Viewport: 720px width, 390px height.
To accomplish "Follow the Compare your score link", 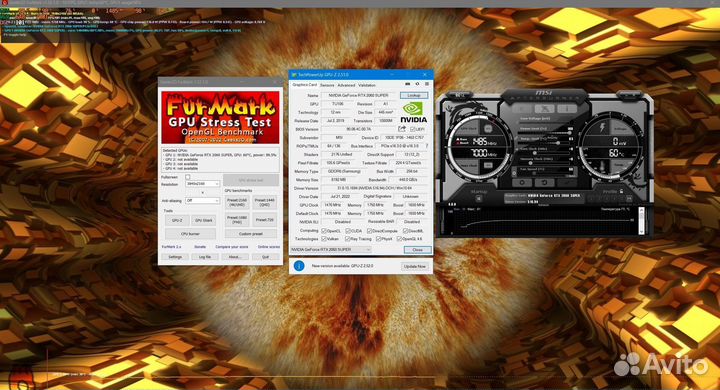I will (x=231, y=247).
